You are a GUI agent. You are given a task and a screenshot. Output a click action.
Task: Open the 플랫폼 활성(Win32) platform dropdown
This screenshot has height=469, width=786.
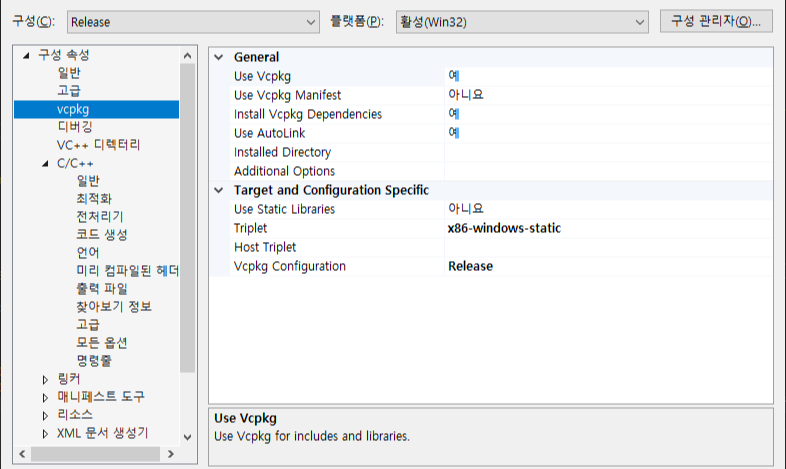(522, 22)
